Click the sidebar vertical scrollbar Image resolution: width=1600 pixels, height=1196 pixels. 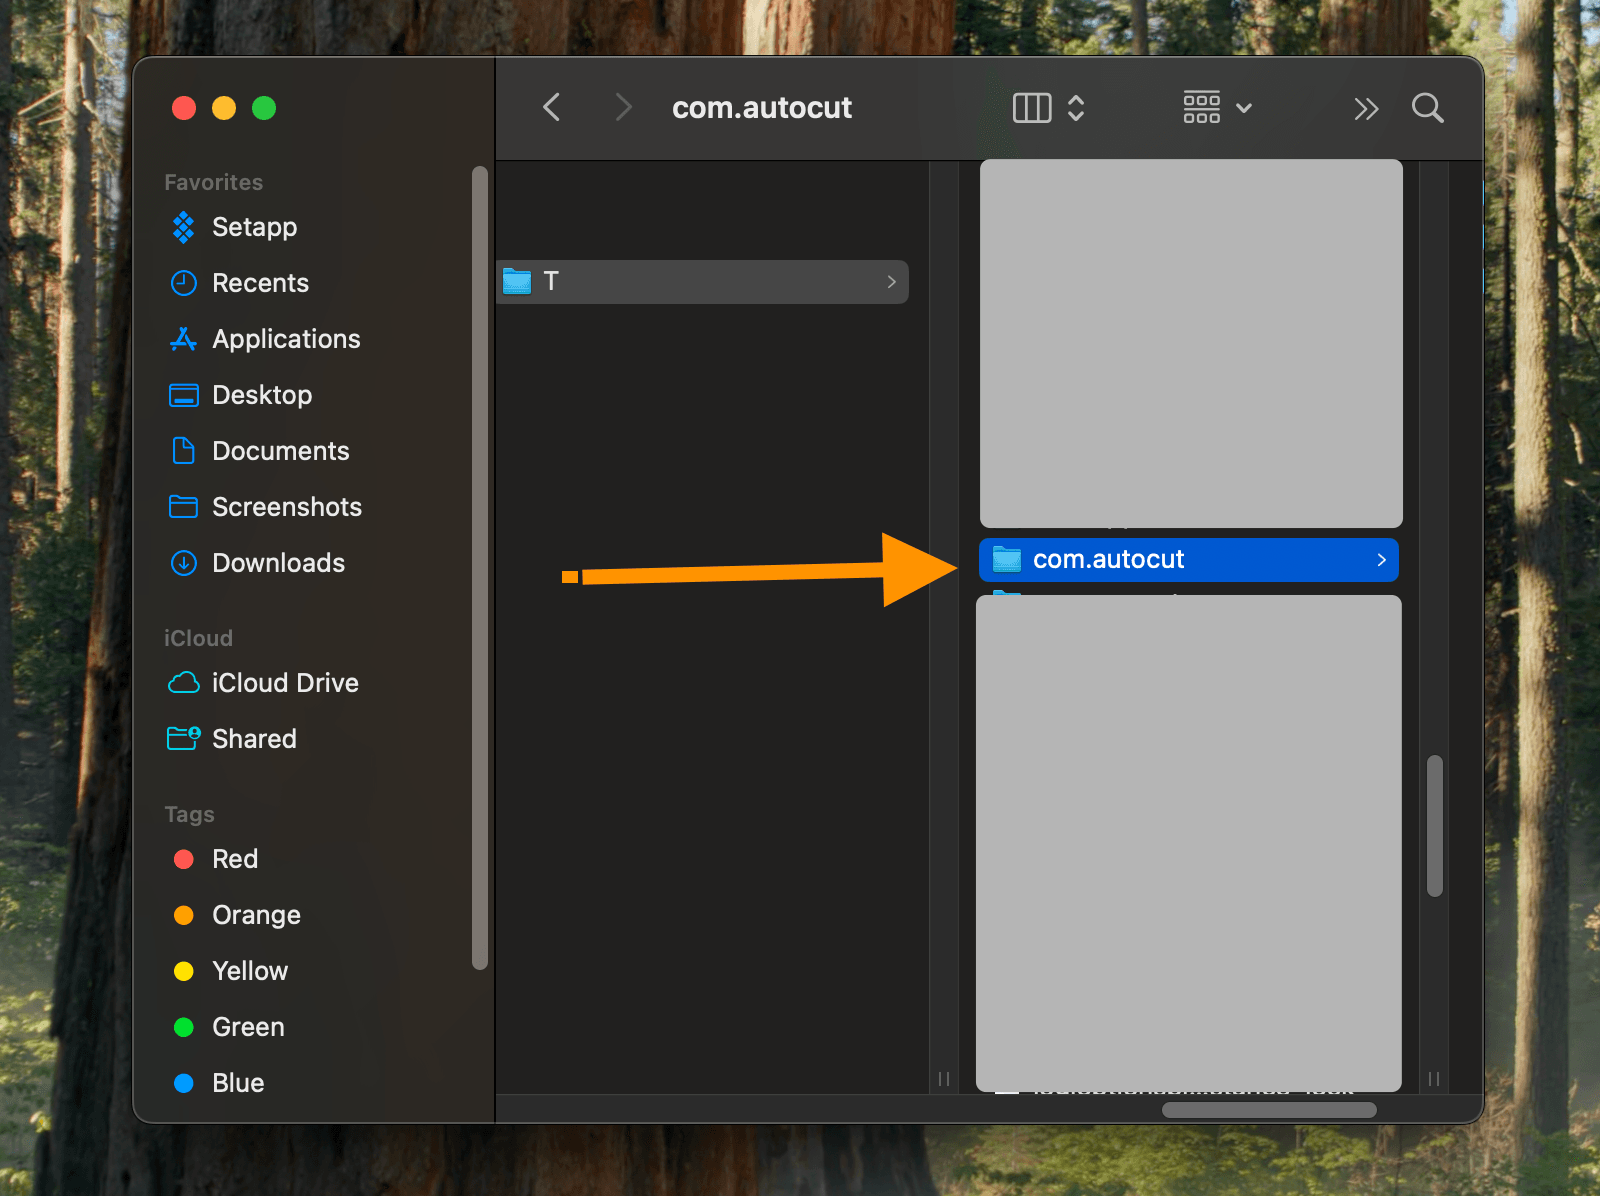(x=480, y=567)
